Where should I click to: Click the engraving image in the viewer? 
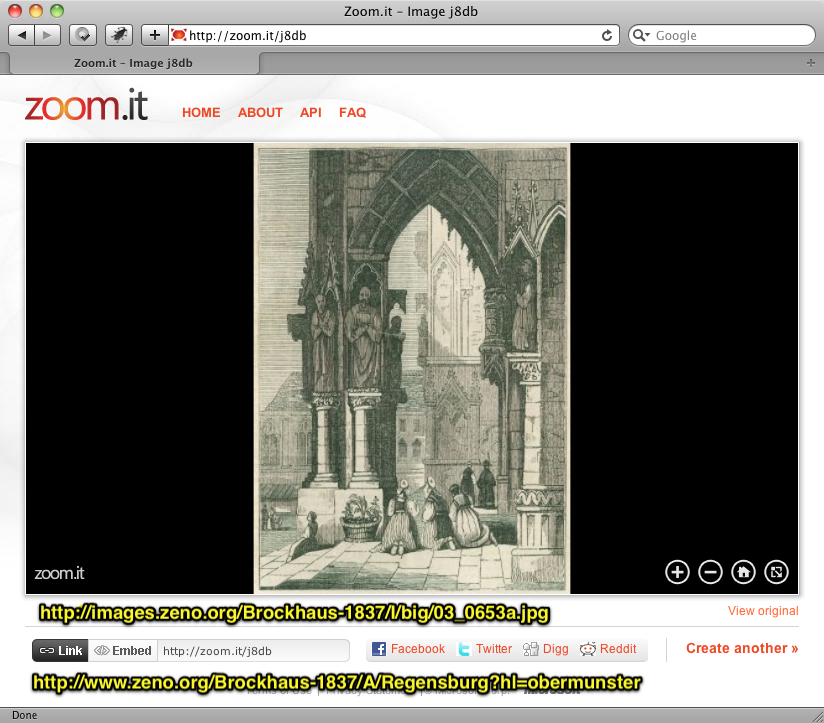(412, 368)
